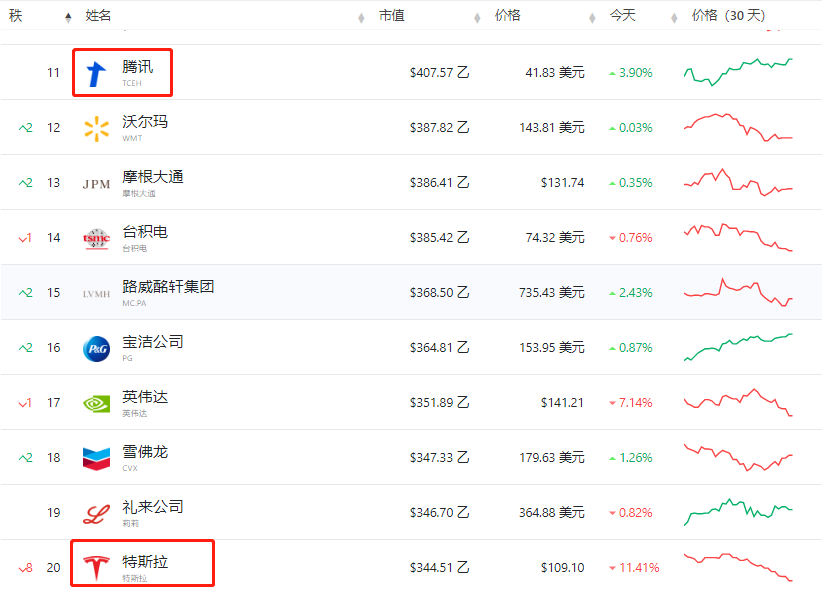822x594 pixels.
Task: Click the Walmart spark logo
Action: (x=96, y=128)
